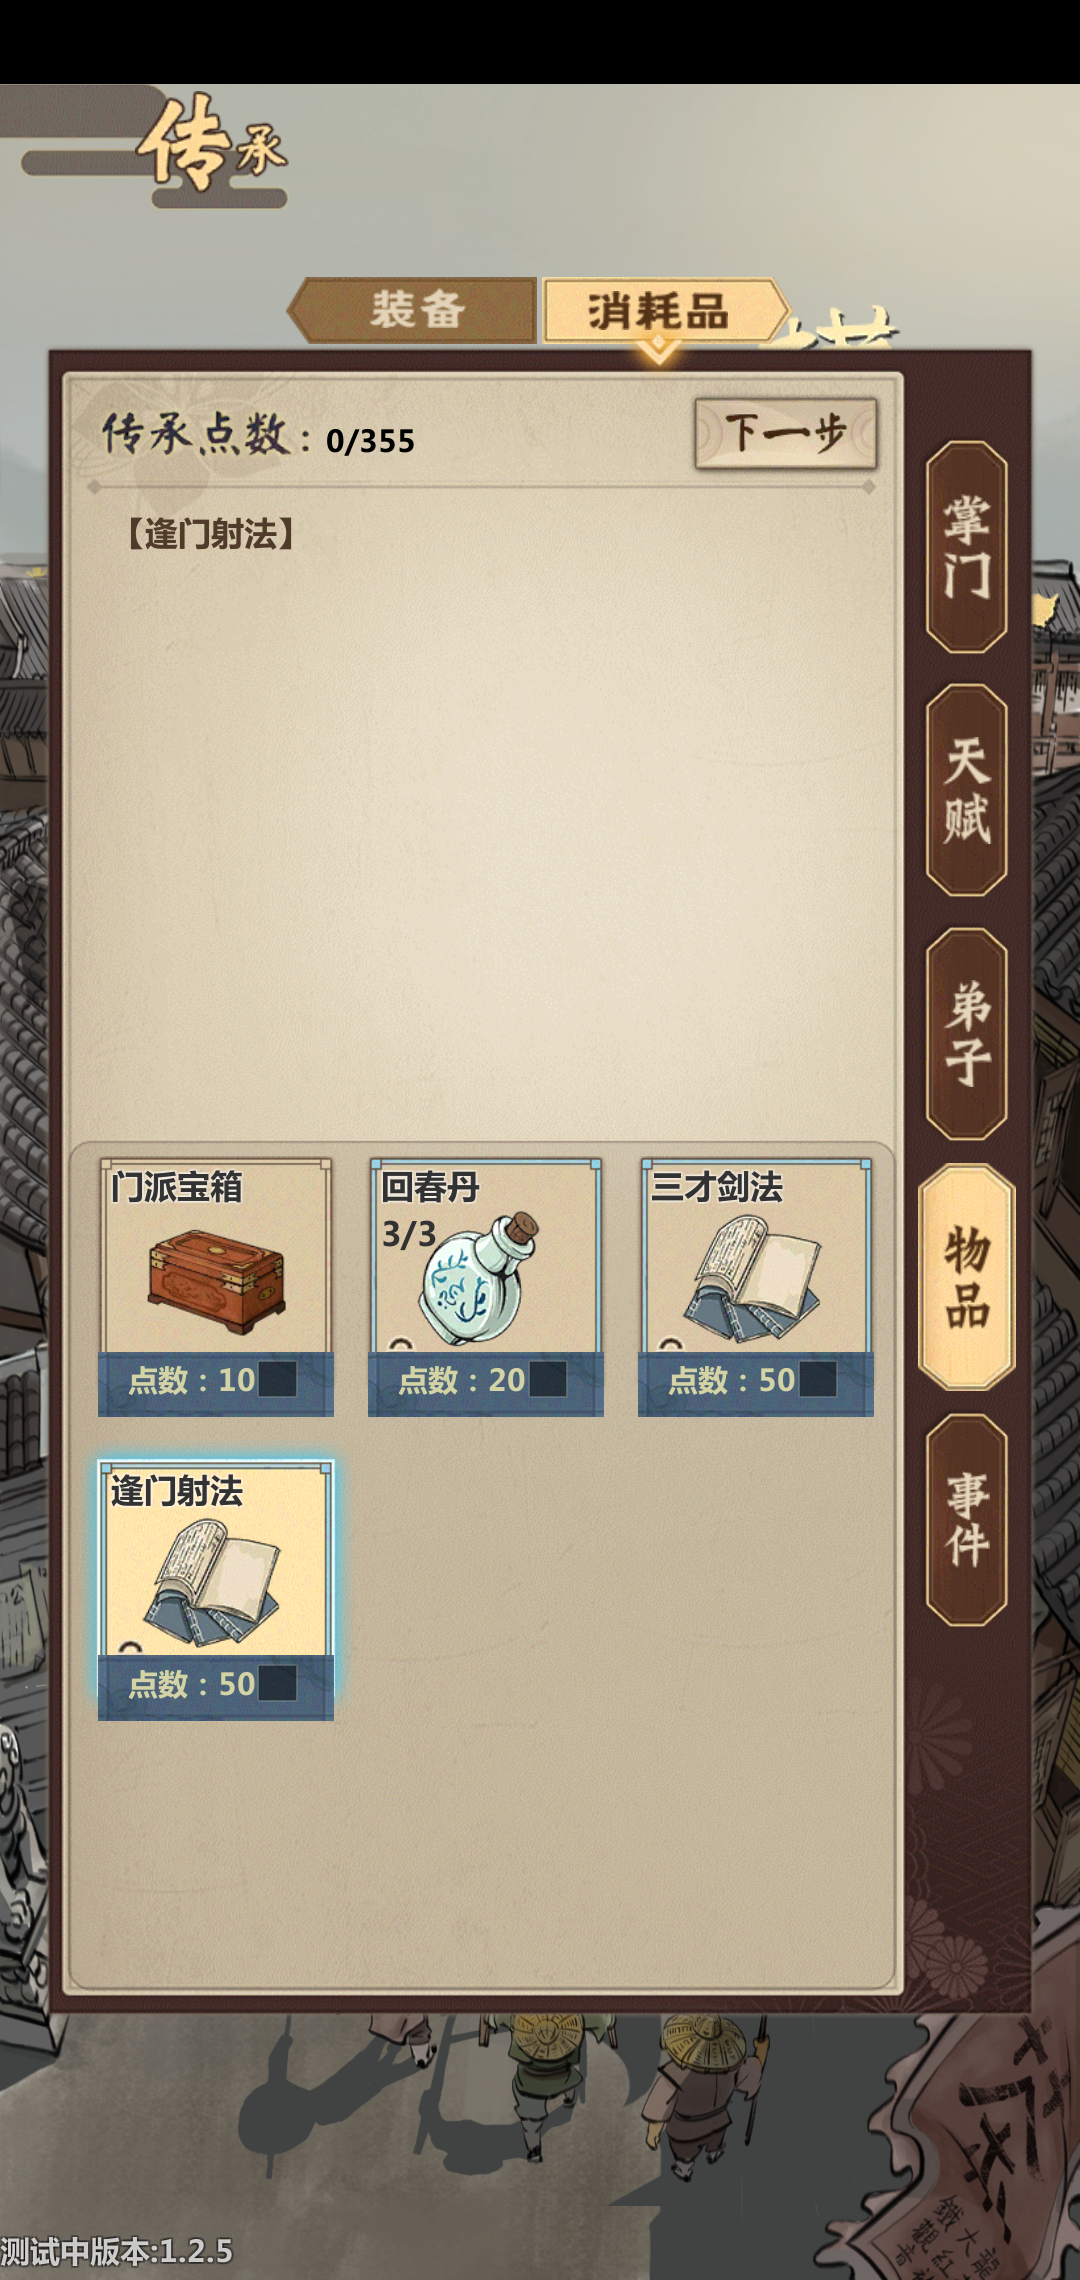Image resolution: width=1080 pixels, height=2280 pixels.
Task: Tick the box beside 点数:20
Action: coord(548,1379)
